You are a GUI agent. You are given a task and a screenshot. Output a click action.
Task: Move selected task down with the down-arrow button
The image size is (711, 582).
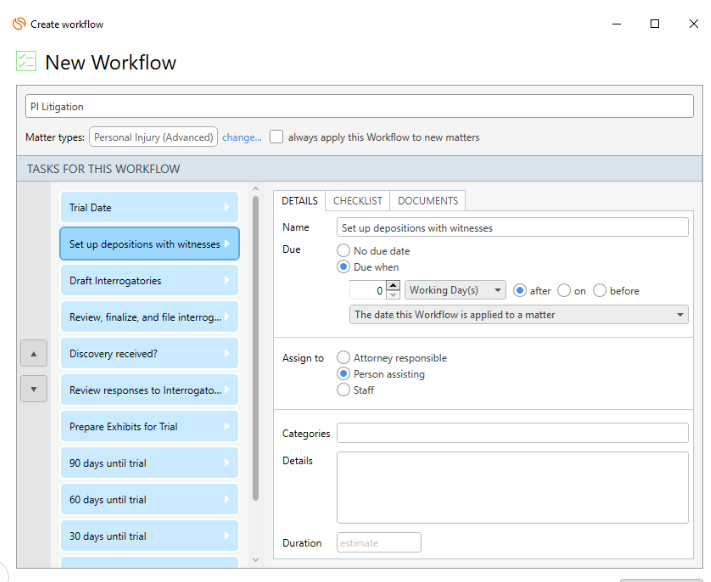tap(34, 389)
